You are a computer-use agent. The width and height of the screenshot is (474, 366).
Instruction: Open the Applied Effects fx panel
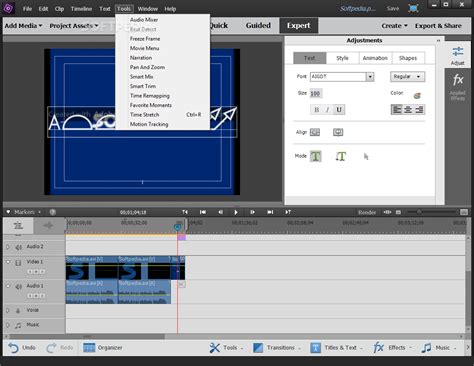(x=458, y=86)
